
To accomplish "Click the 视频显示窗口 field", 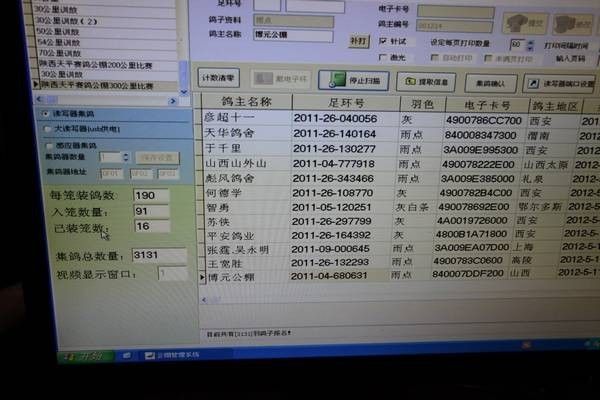I will click(173, 273).
